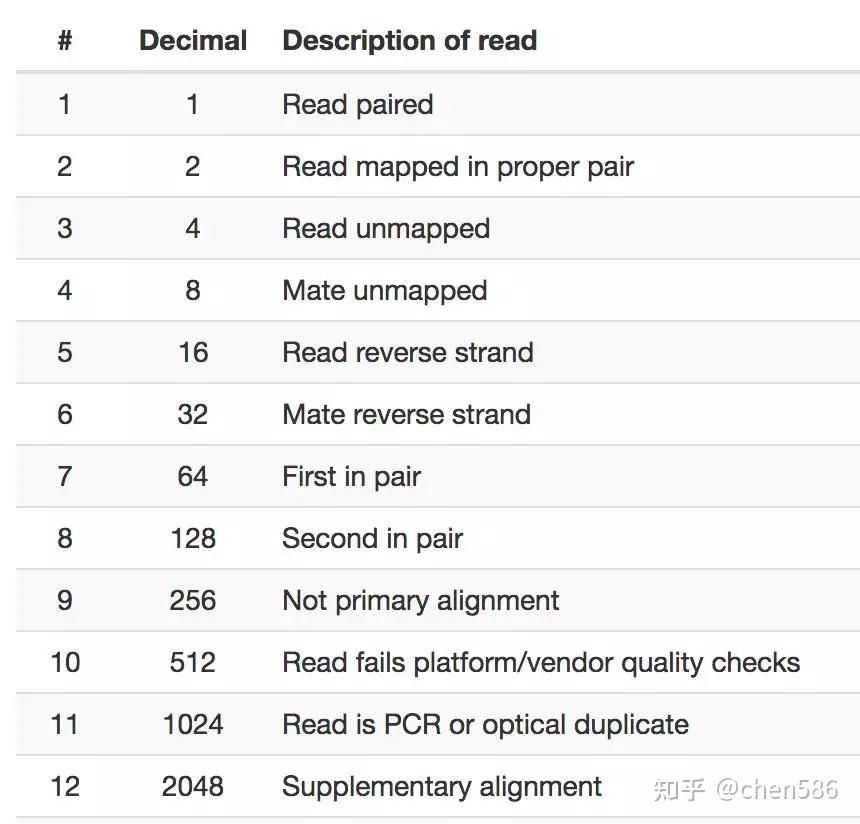Select the 'Read paired' row text
This screenshot has height=824, width=860.
click(357, 104)
